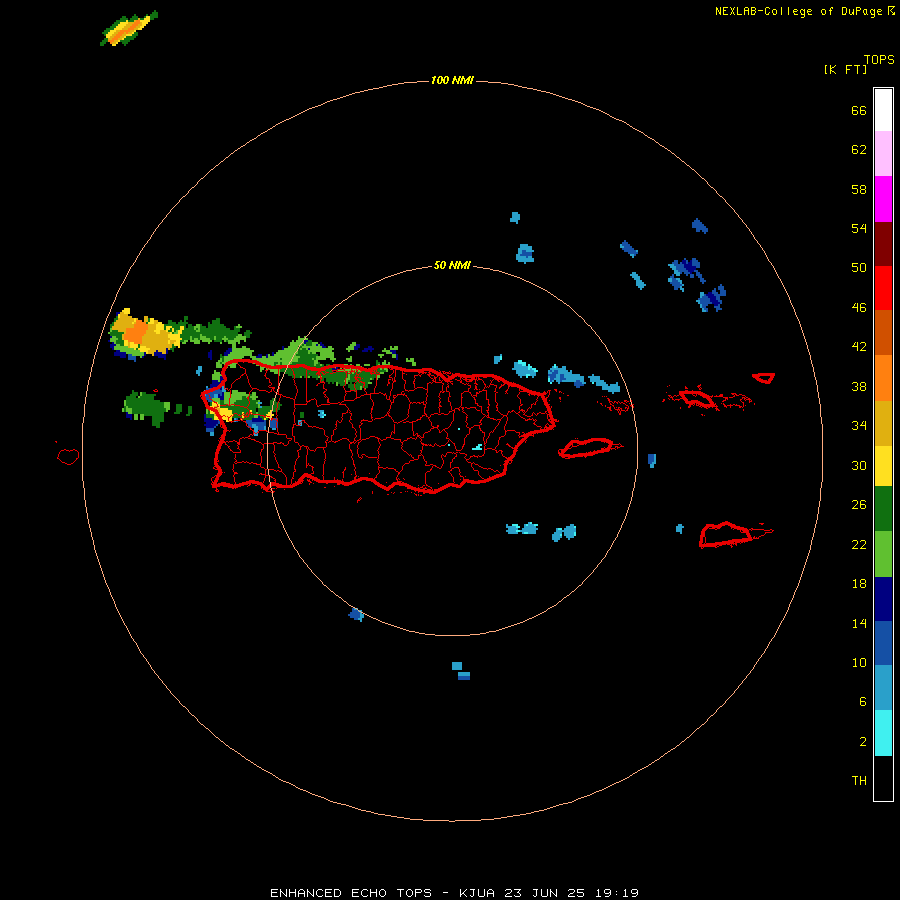
Task: Click the yellow echo over the west coast
Action: pos(222,412)
